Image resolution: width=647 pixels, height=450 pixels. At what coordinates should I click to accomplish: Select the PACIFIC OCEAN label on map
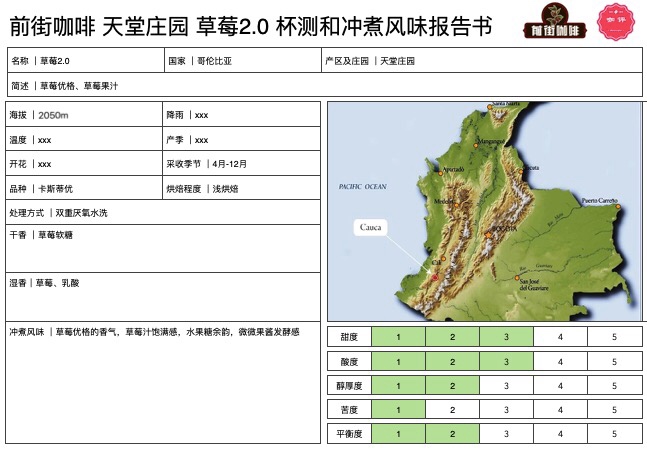pyautogui.click(x=362, y=187)
